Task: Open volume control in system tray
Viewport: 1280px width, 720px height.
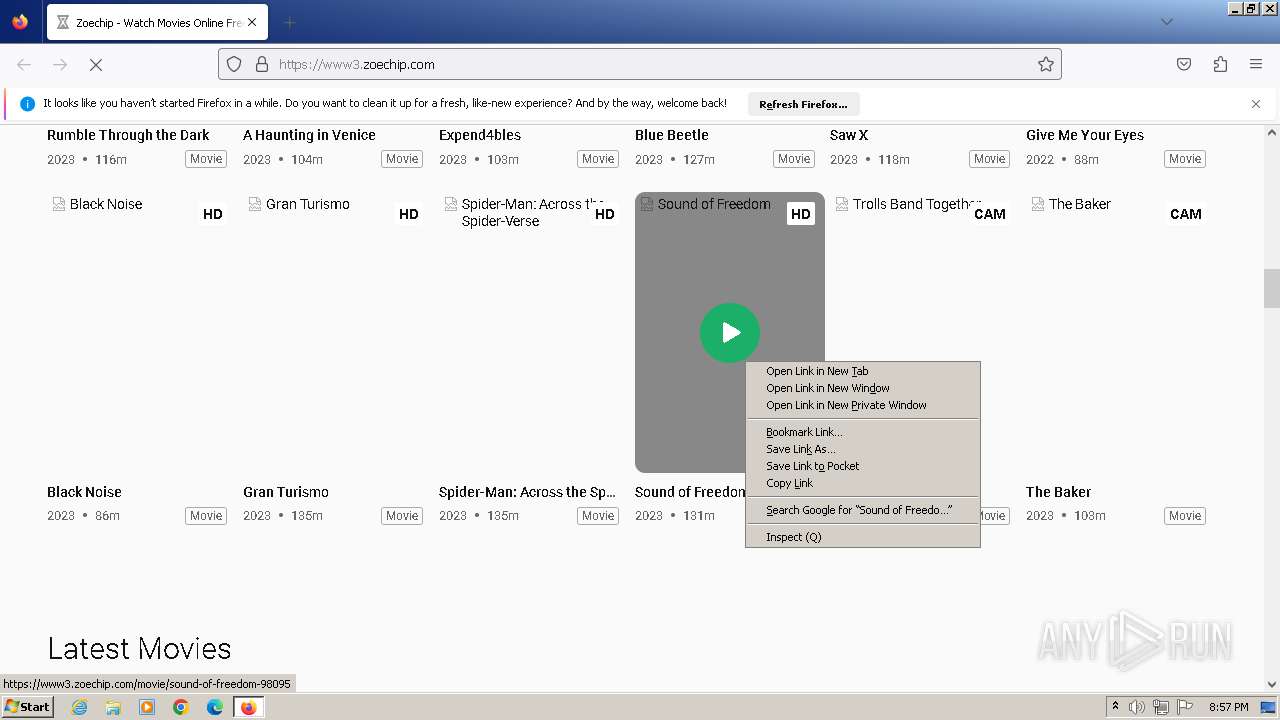Action: coord(1137,707)
